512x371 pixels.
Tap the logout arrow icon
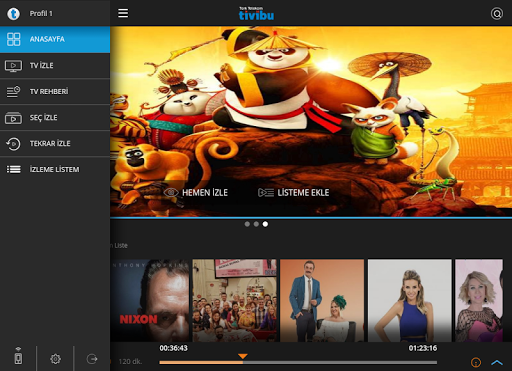pyautogui.click(x=92, y=359)
